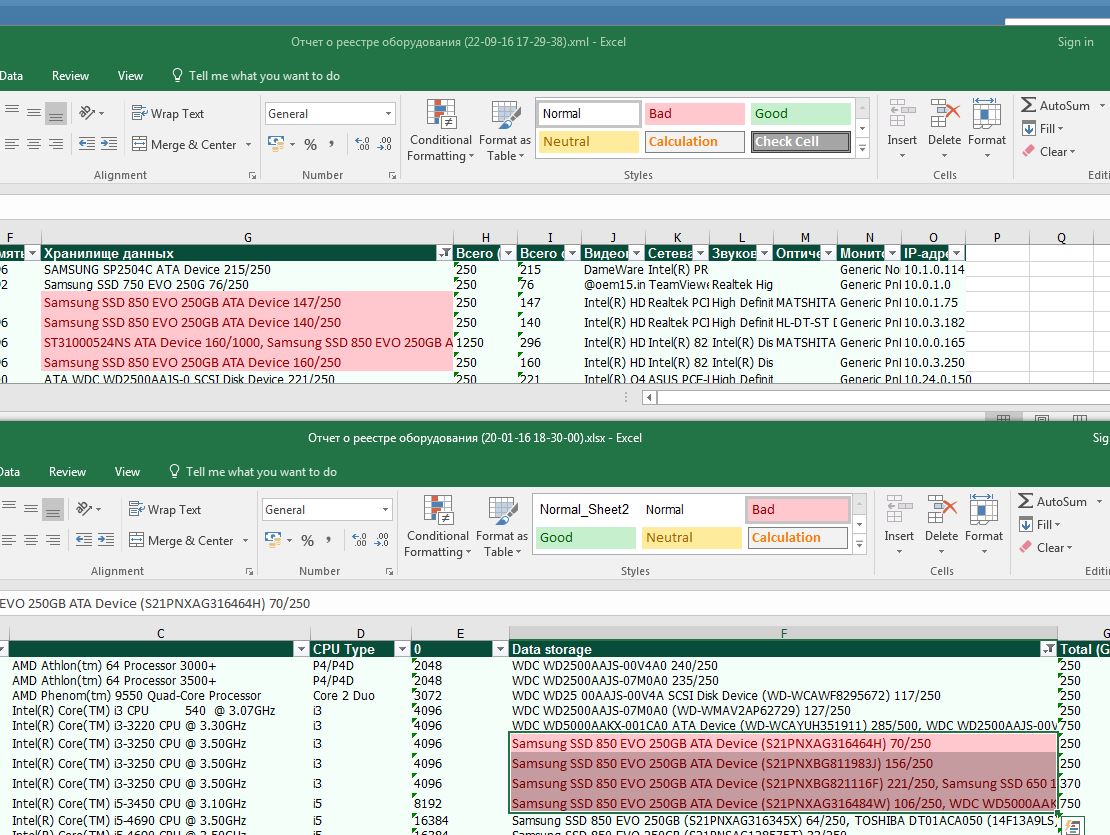Toggle Wrap Text in the top window
Viewport: 1110px width, 835px height.
pos(166,114)
